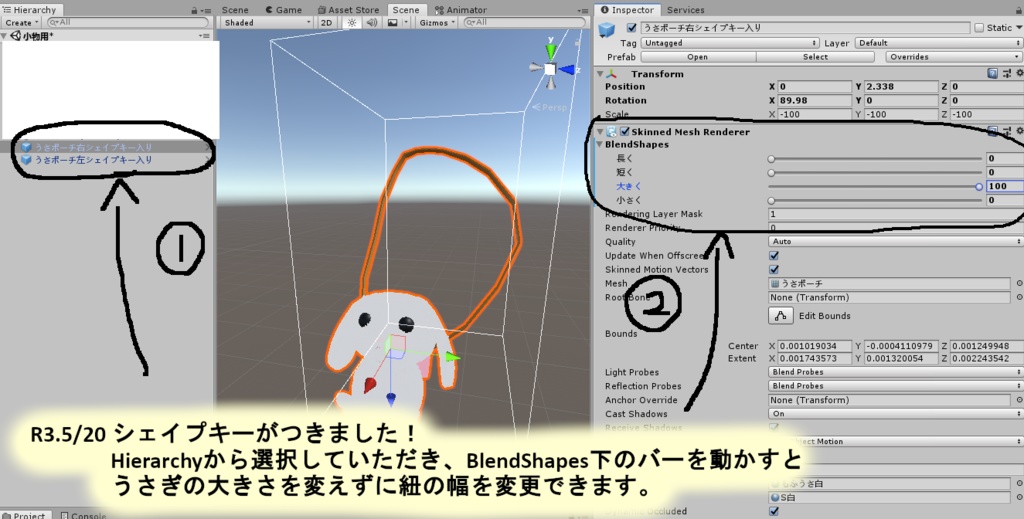Switch to the Services tab
Screen dimensions: 1024x519
(686, 10)
